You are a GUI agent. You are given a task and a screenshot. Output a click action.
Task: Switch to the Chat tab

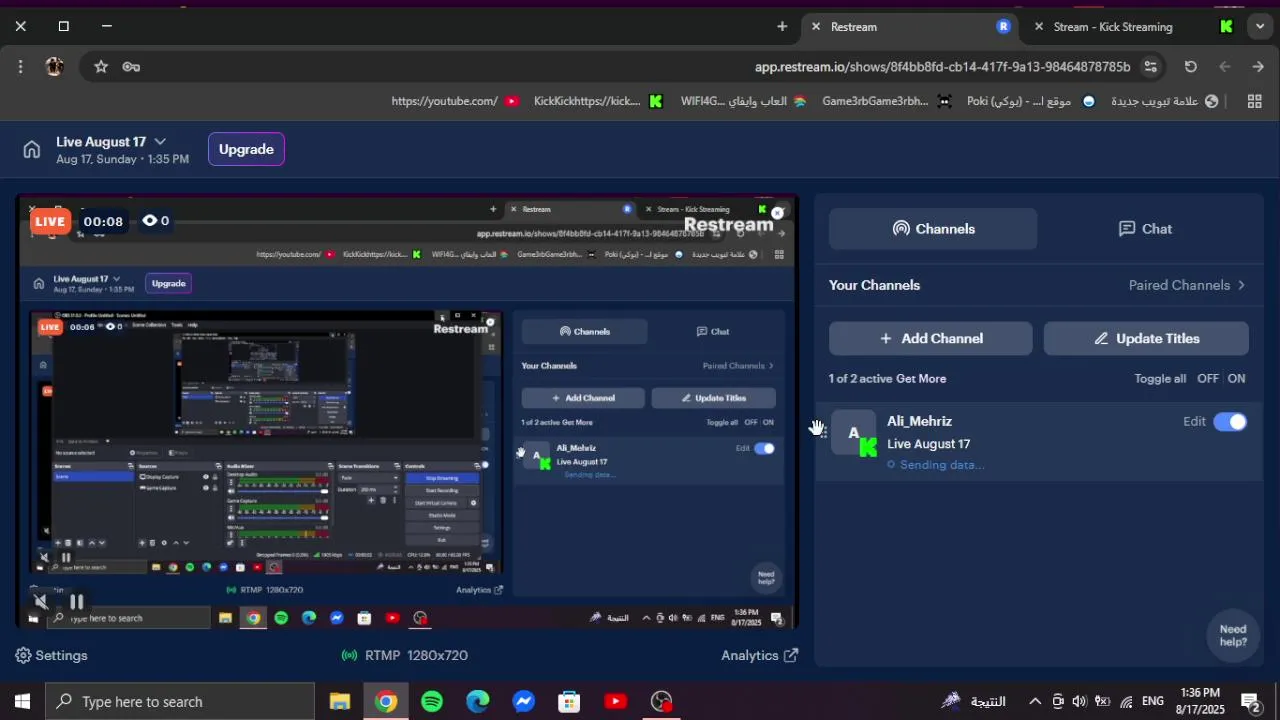[x=1145, y=229]
